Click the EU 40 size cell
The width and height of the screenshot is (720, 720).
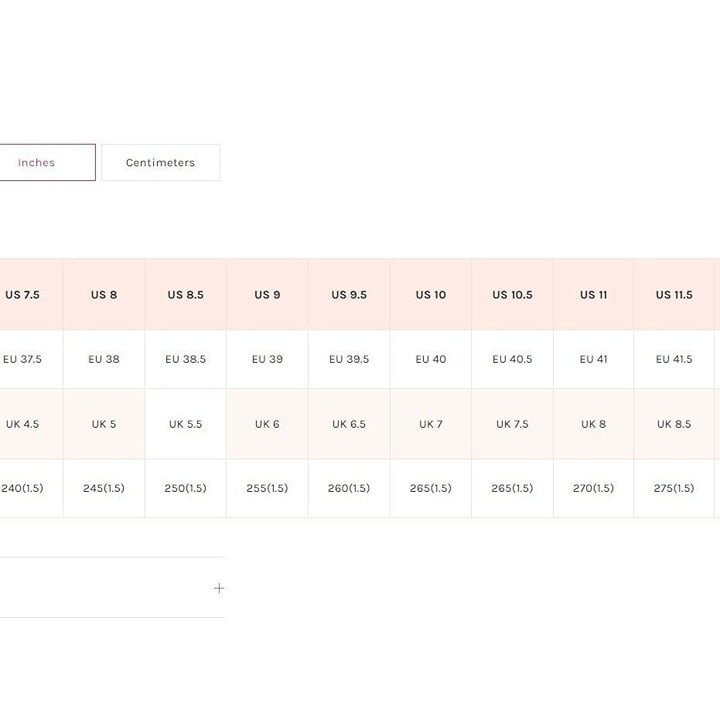(x=431, y=359)
